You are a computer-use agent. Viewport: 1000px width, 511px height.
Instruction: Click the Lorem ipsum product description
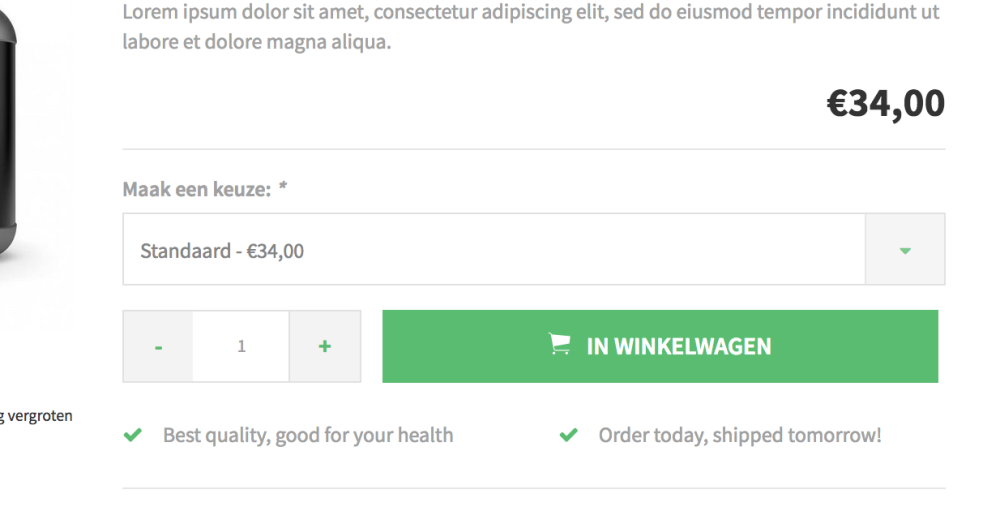(531, 27)
